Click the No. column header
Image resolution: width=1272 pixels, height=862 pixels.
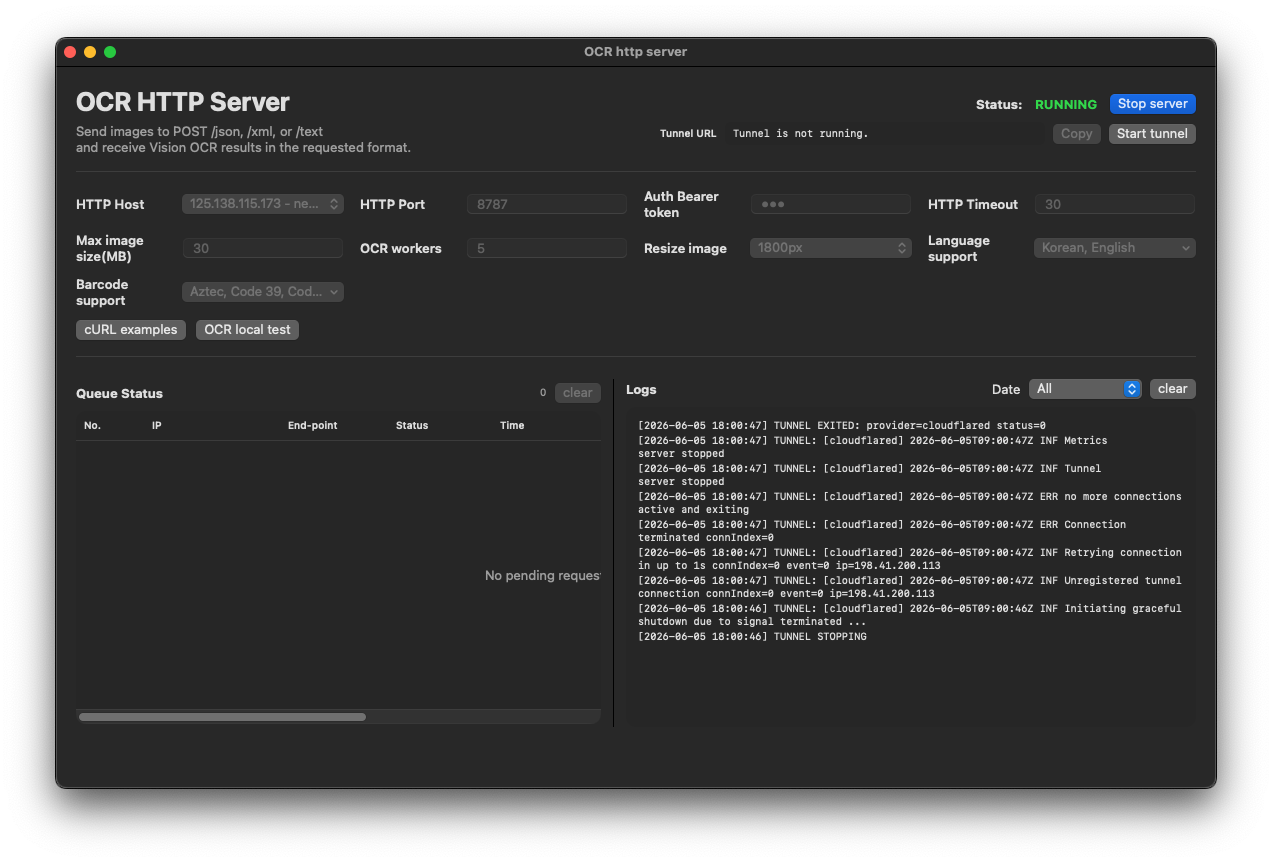click(x=93, y=425)
